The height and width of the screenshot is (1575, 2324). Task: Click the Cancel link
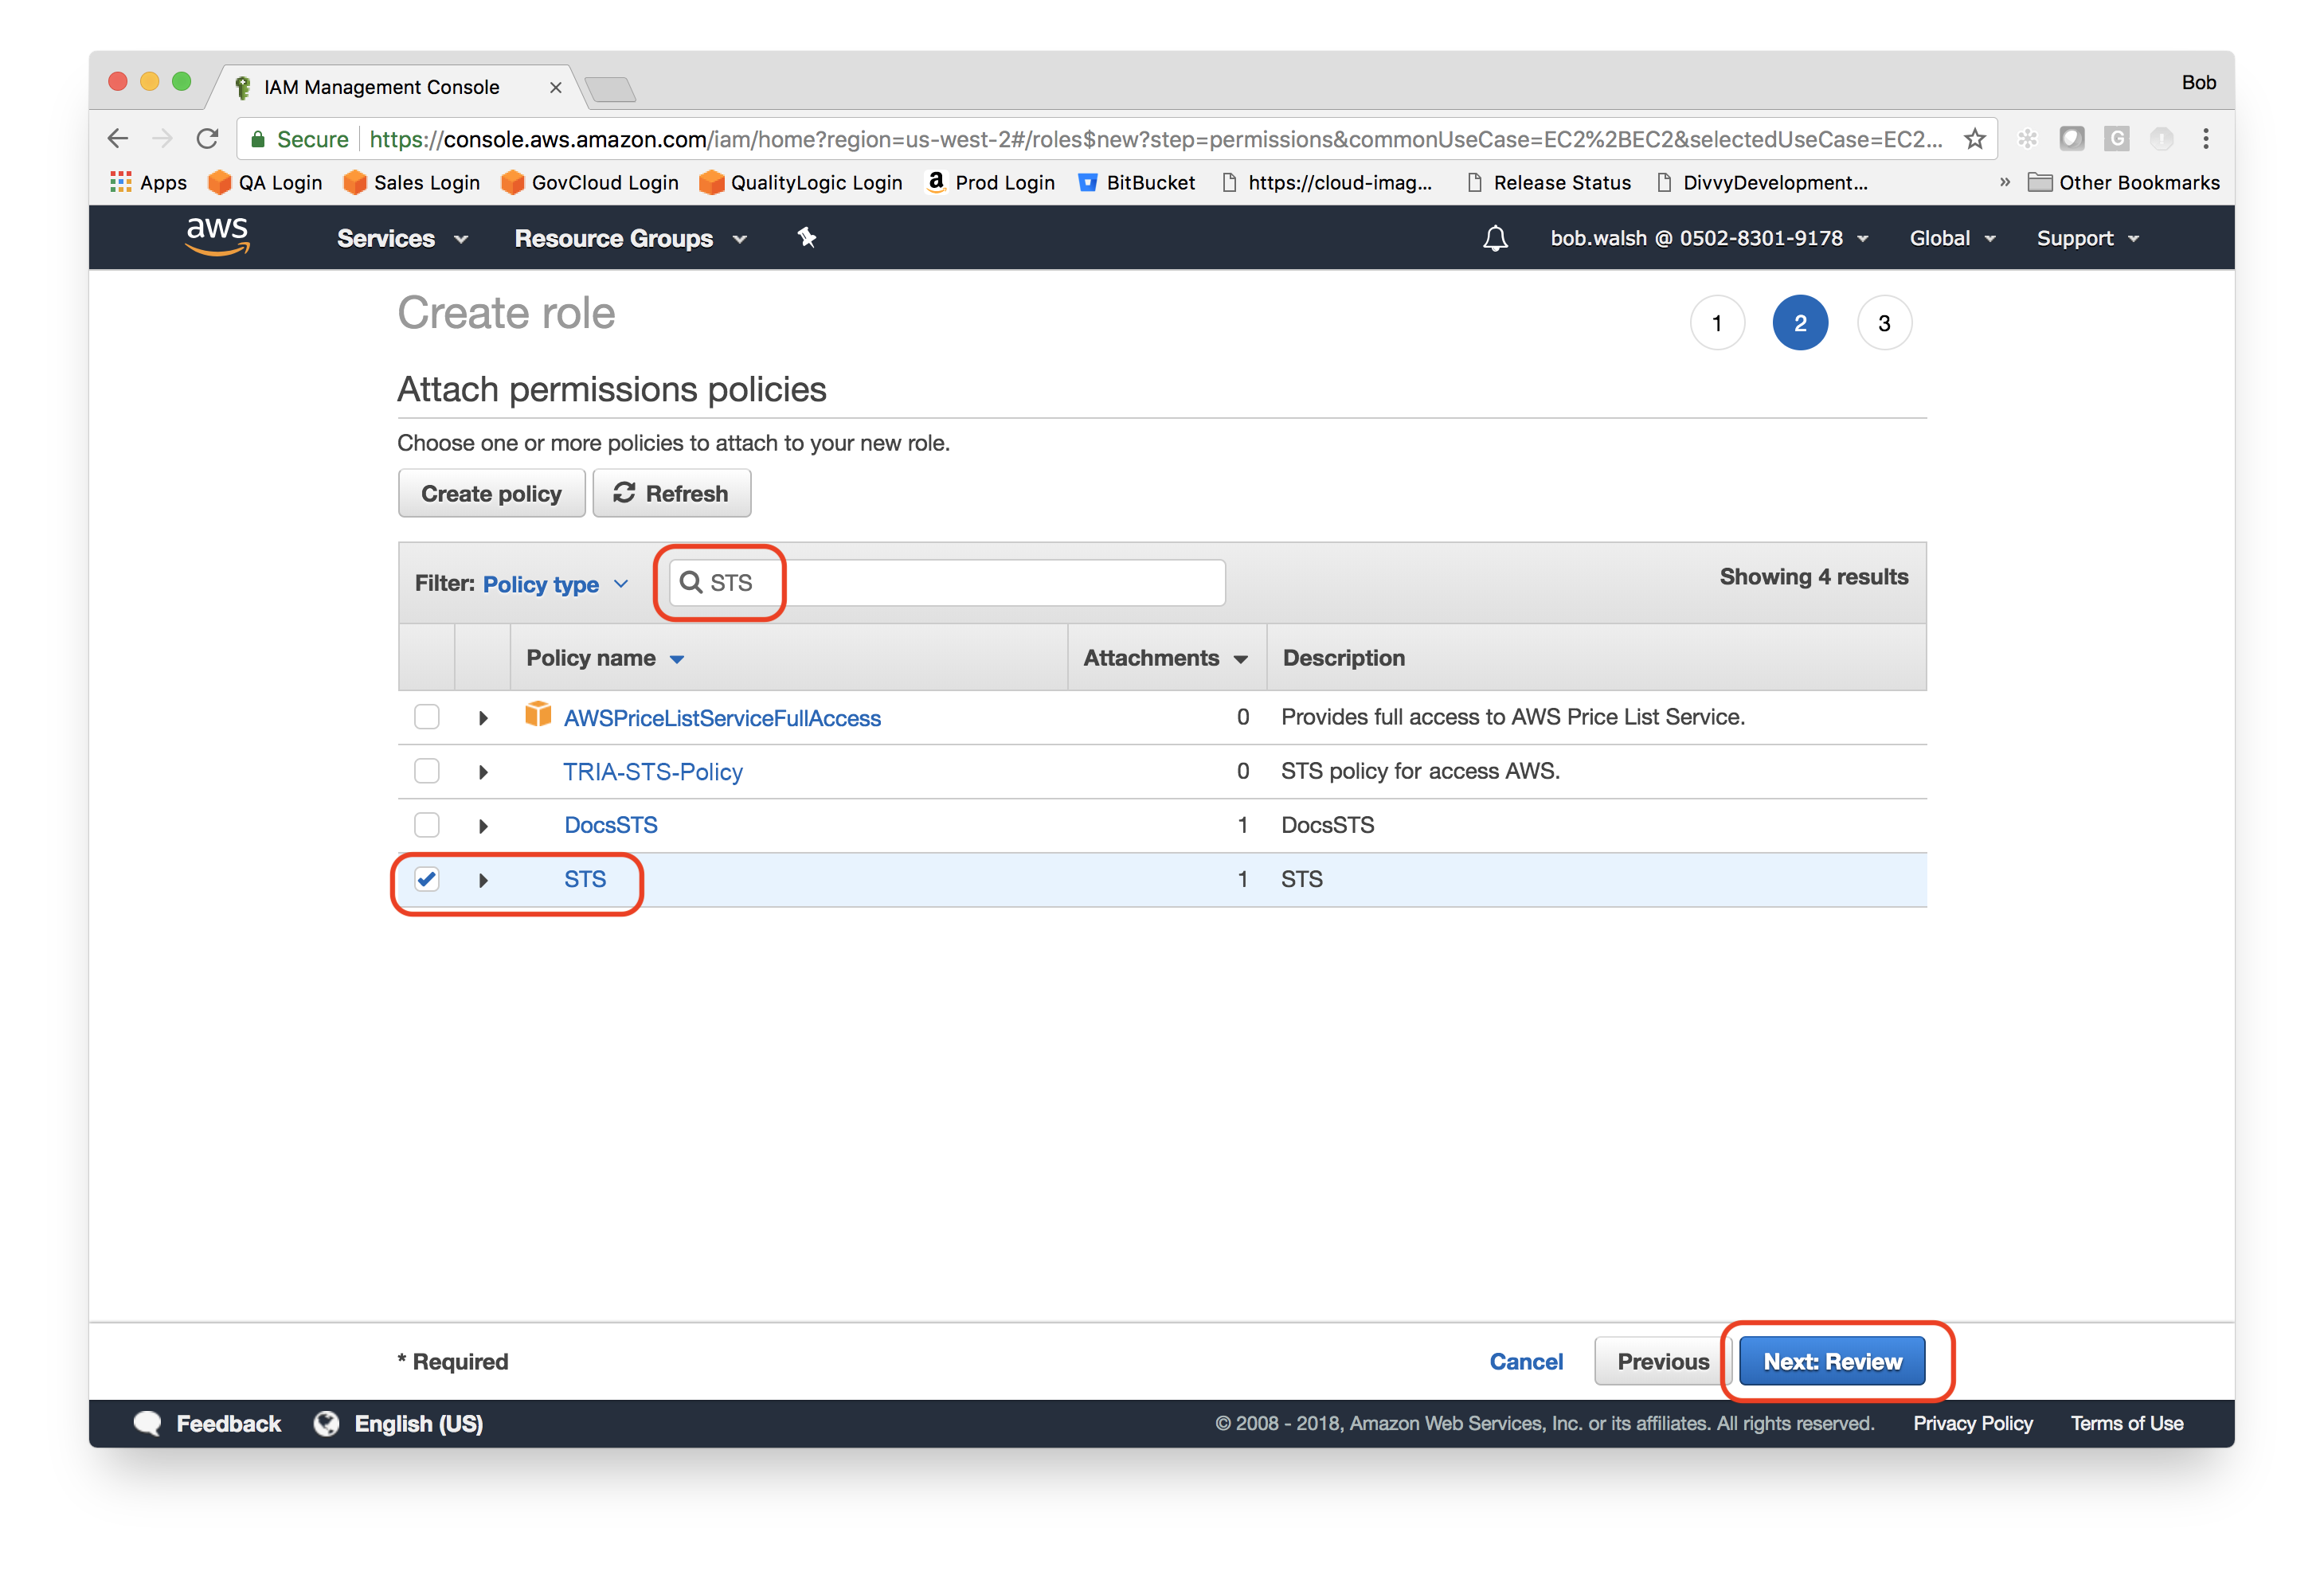point(1526,1361)
